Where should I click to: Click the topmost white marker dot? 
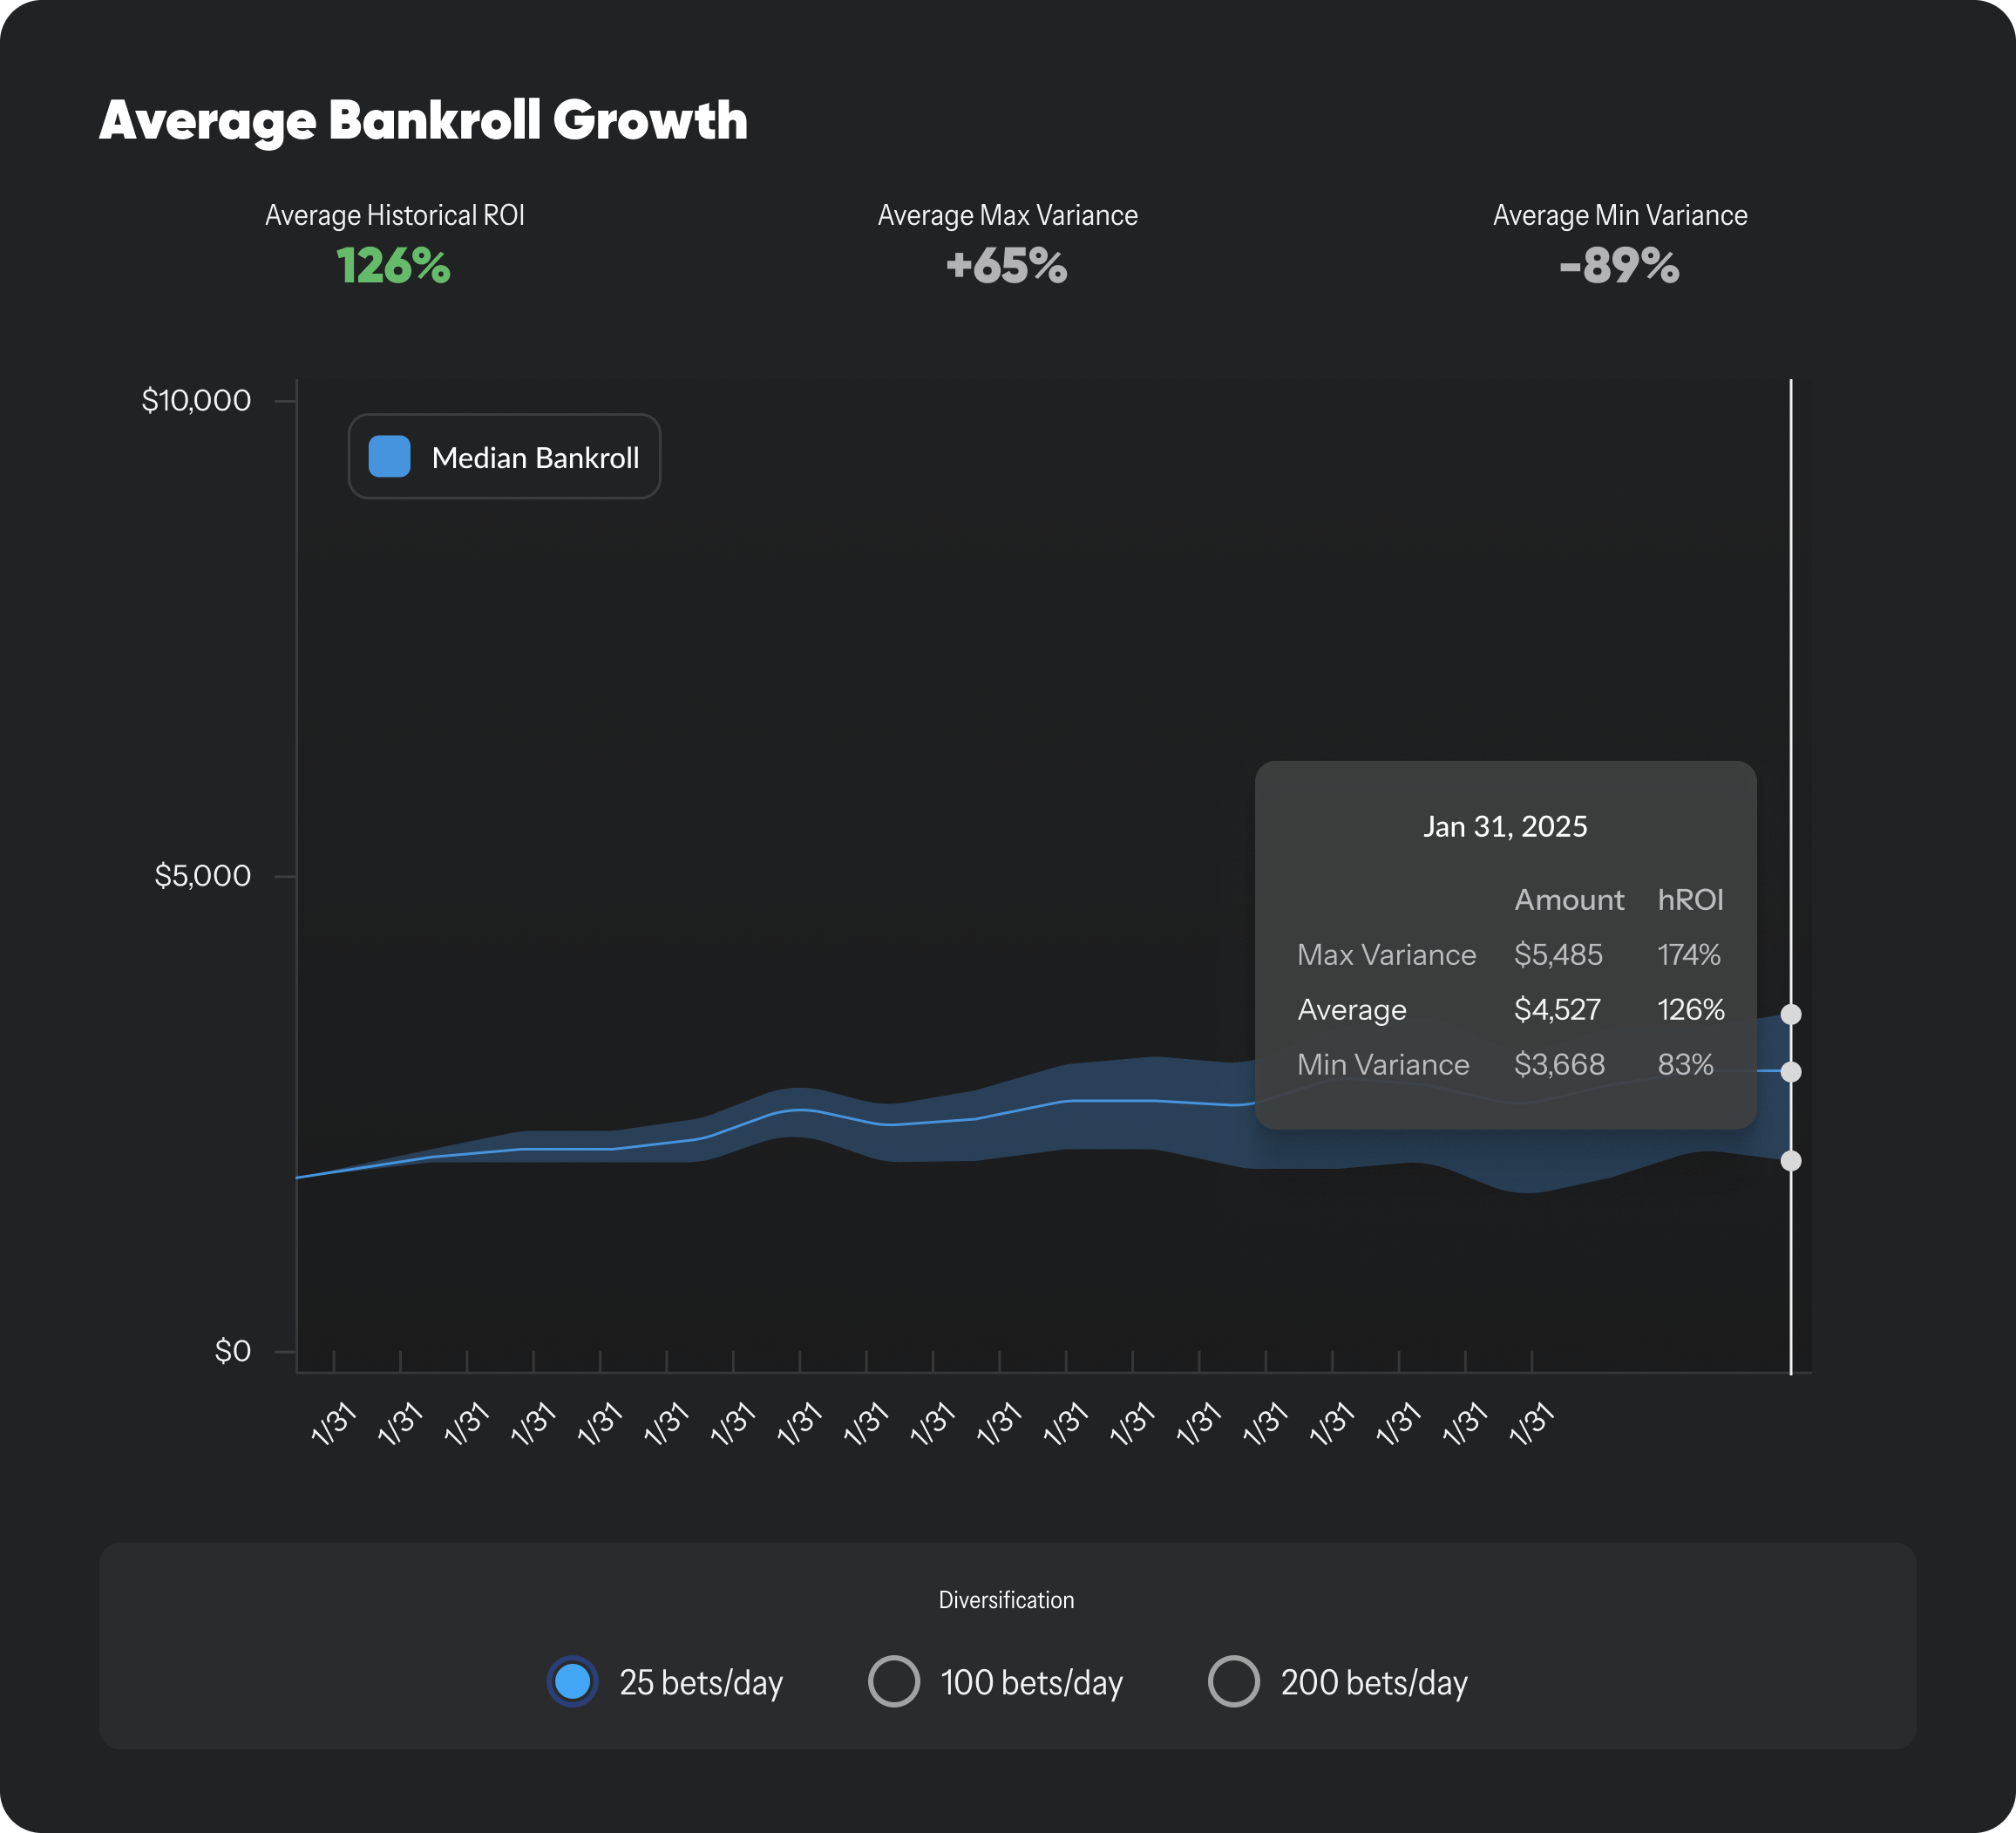click(1789, 1014)
